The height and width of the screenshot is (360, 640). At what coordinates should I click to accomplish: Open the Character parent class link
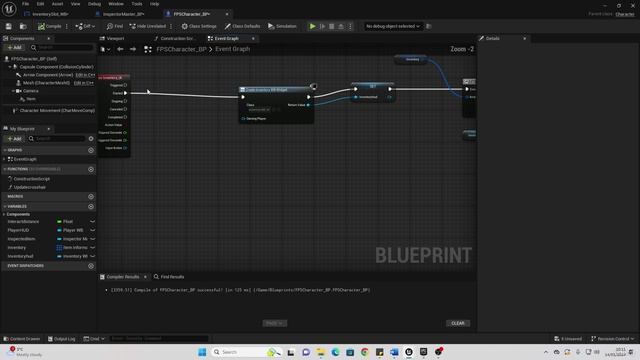[625, 14]
